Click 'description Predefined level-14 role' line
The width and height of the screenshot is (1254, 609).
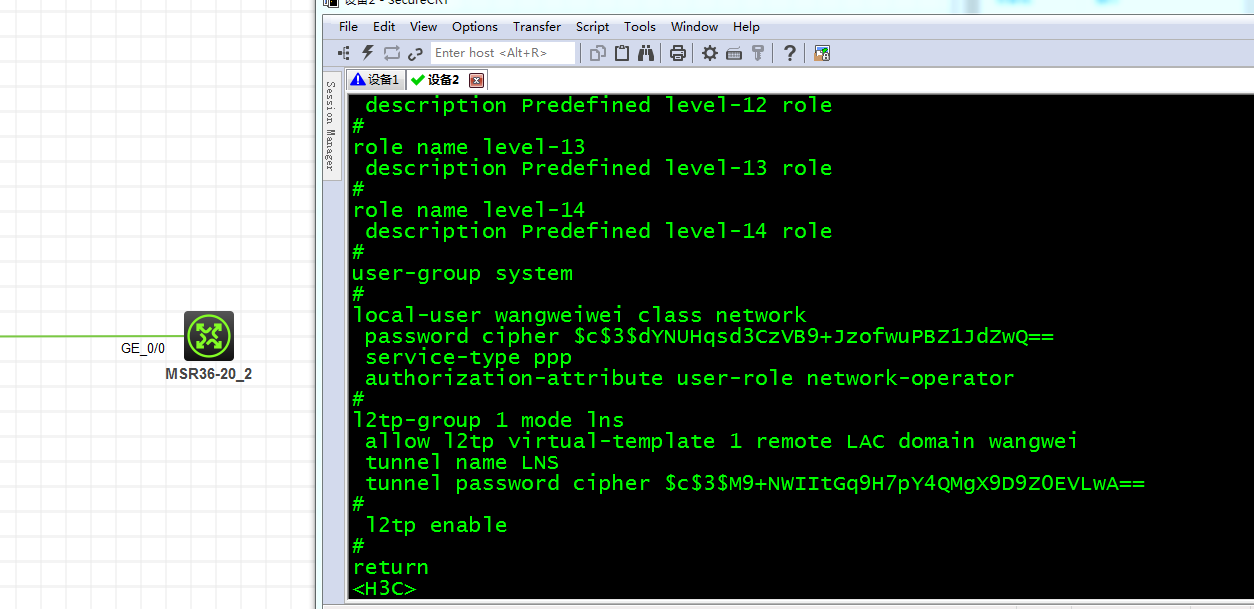tap(598, 231)
